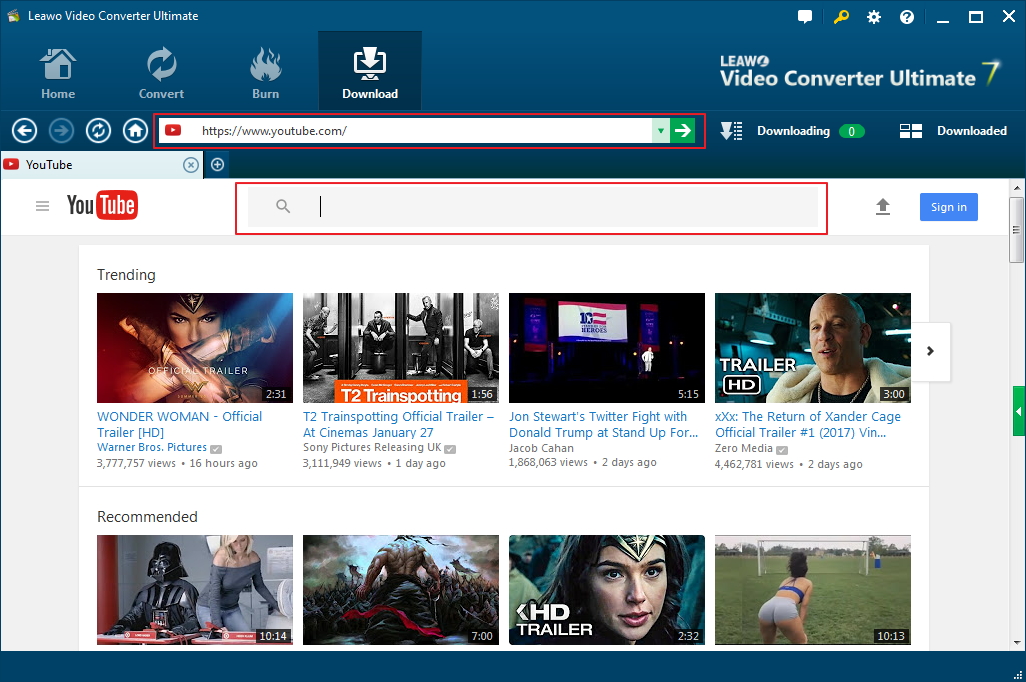Open the feedback chat bubble icon
This screenshot has width=1026, height=682.
pyautogui.click(x=805, y=17)
